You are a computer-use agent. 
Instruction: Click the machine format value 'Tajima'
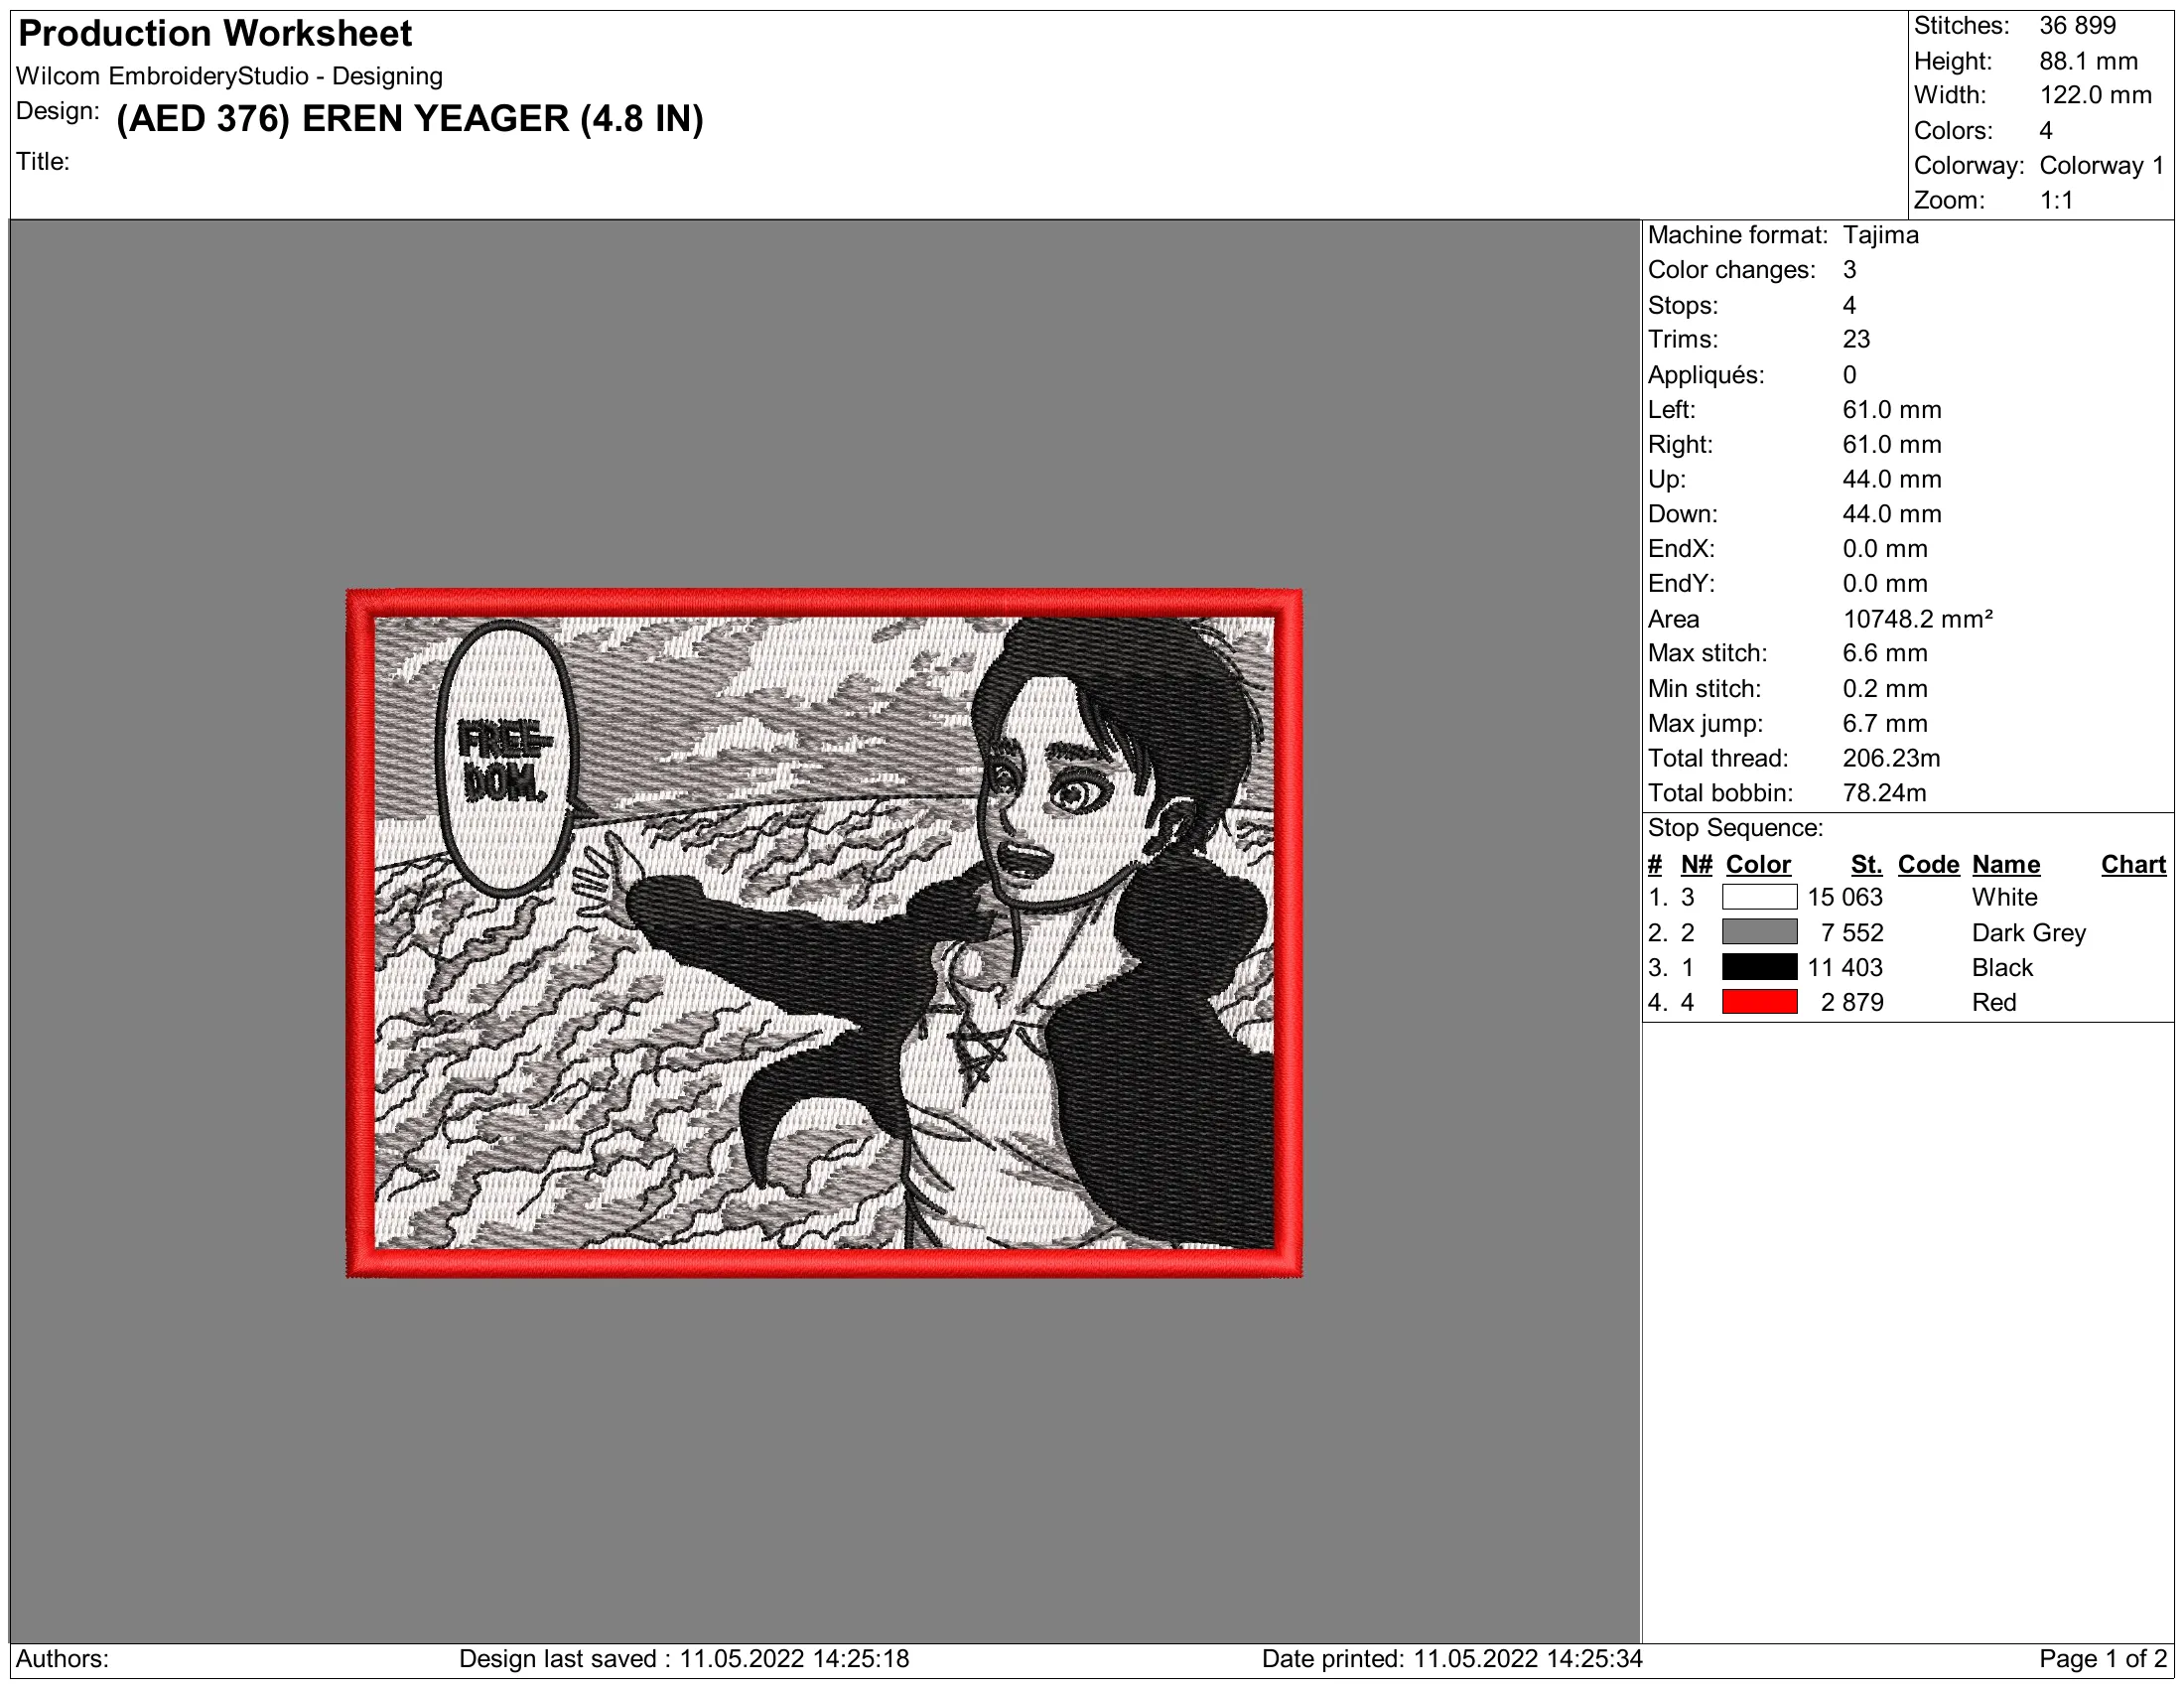pyautogui.click(x=1881, y=235)
